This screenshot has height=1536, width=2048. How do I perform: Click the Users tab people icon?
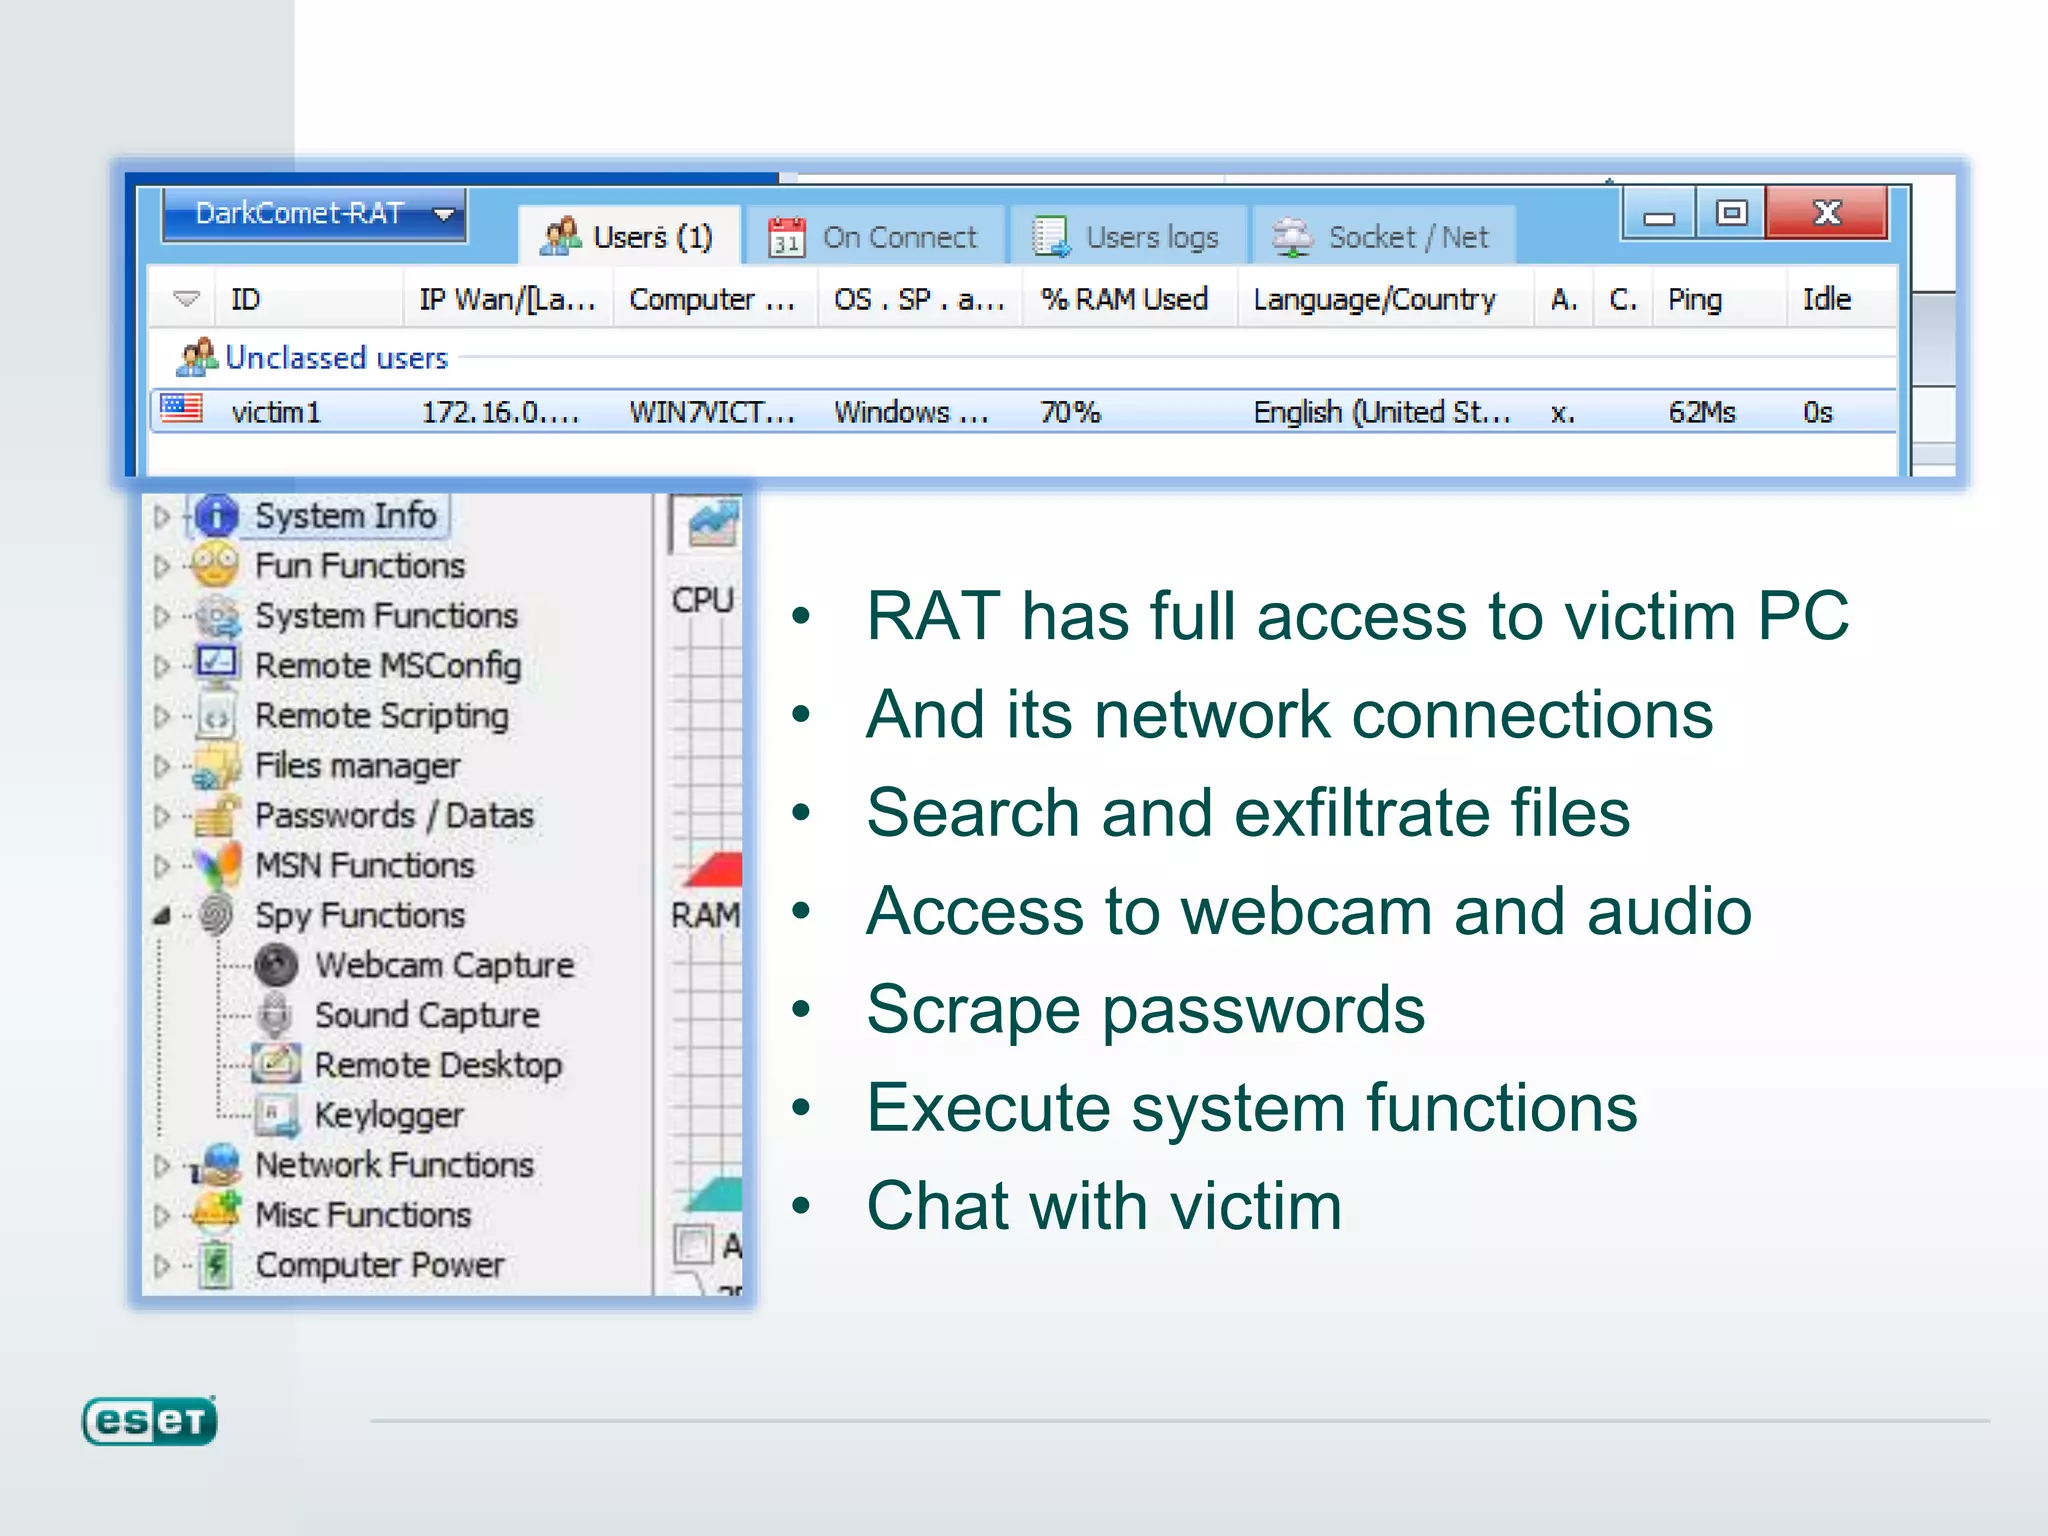(x=561, y=237)
